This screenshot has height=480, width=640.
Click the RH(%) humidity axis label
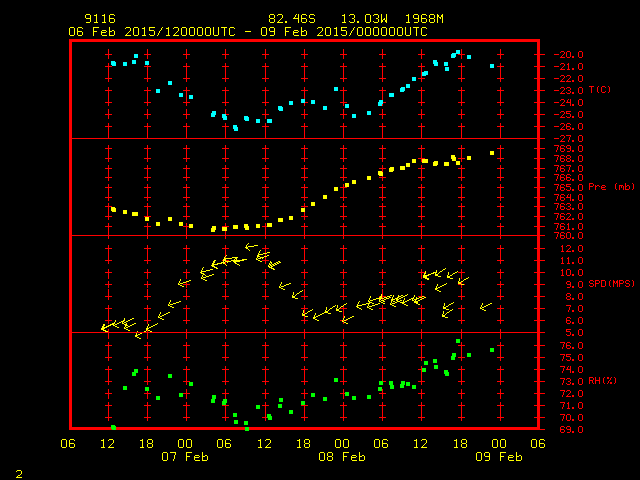pyautogui.click(x=602, y=380)
